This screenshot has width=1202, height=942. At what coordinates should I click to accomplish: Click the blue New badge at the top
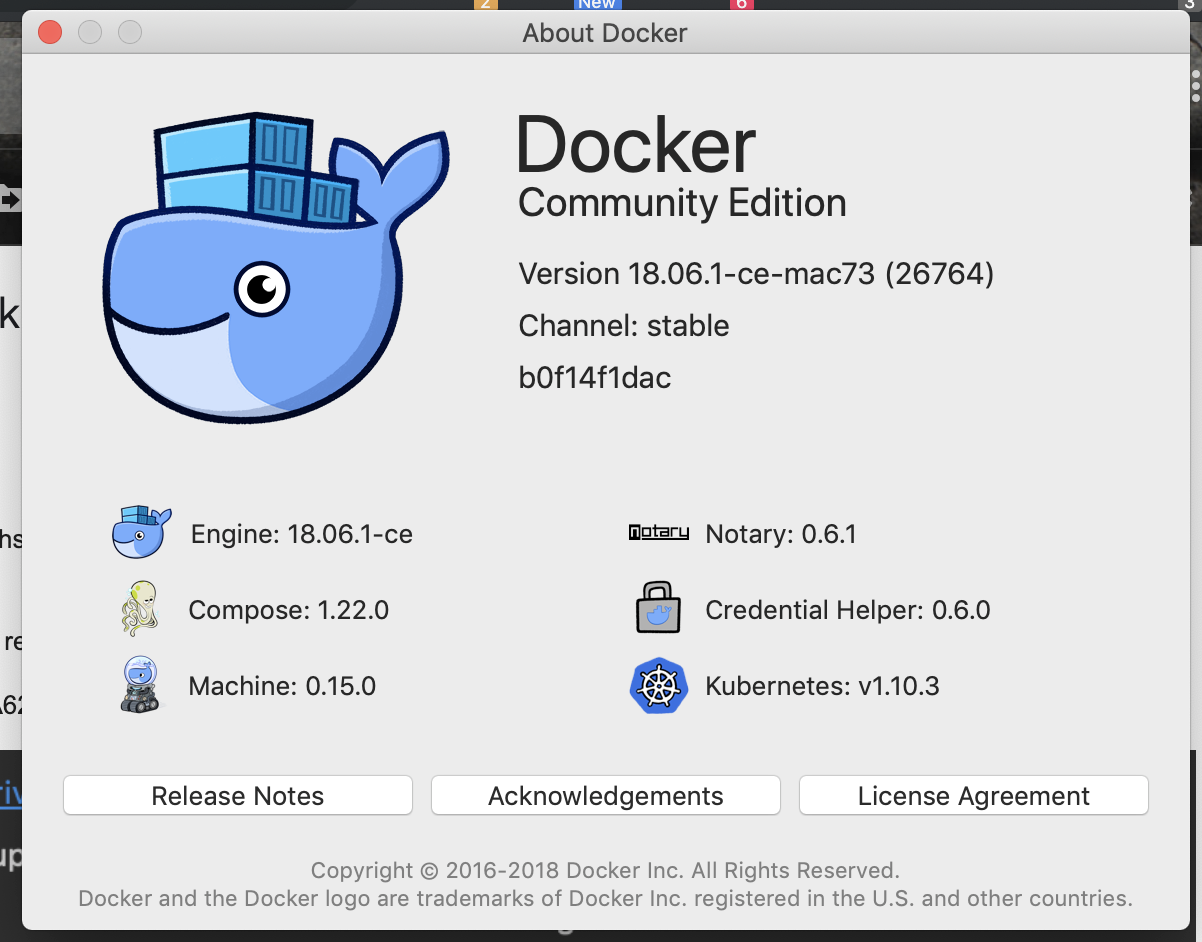point(597,4)
